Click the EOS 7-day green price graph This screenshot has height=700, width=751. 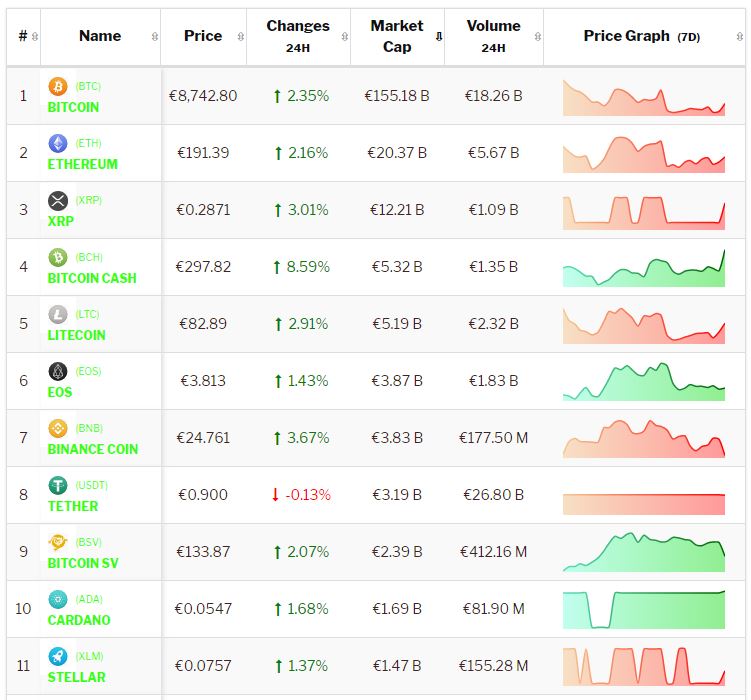click(643, 381)
